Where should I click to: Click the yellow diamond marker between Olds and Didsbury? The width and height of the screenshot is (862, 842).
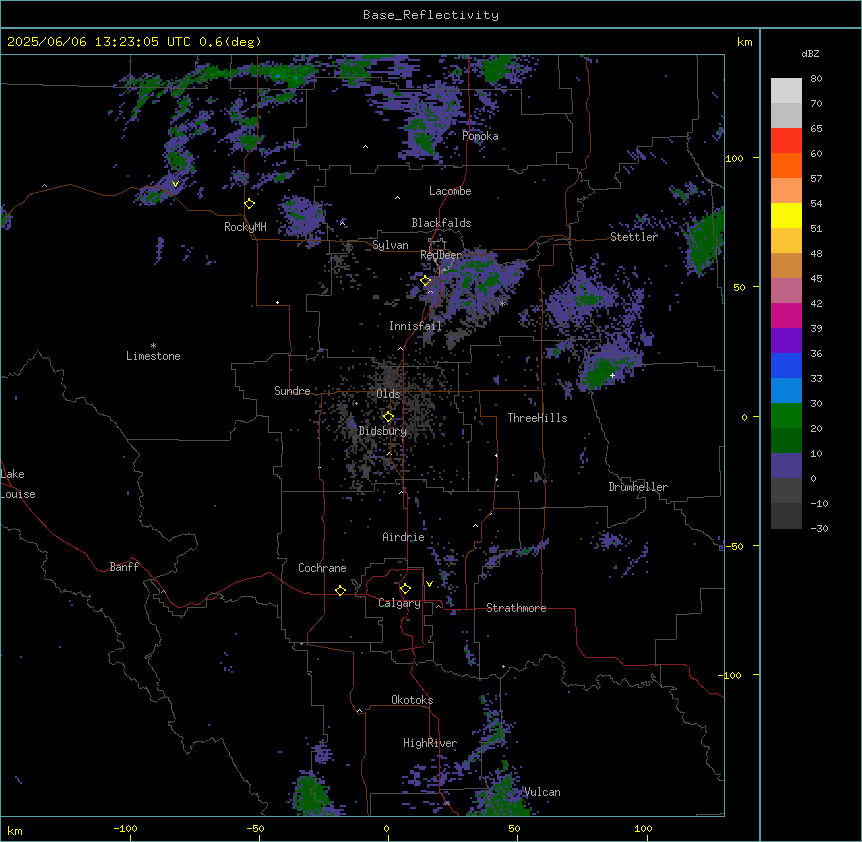click(388, 417)
